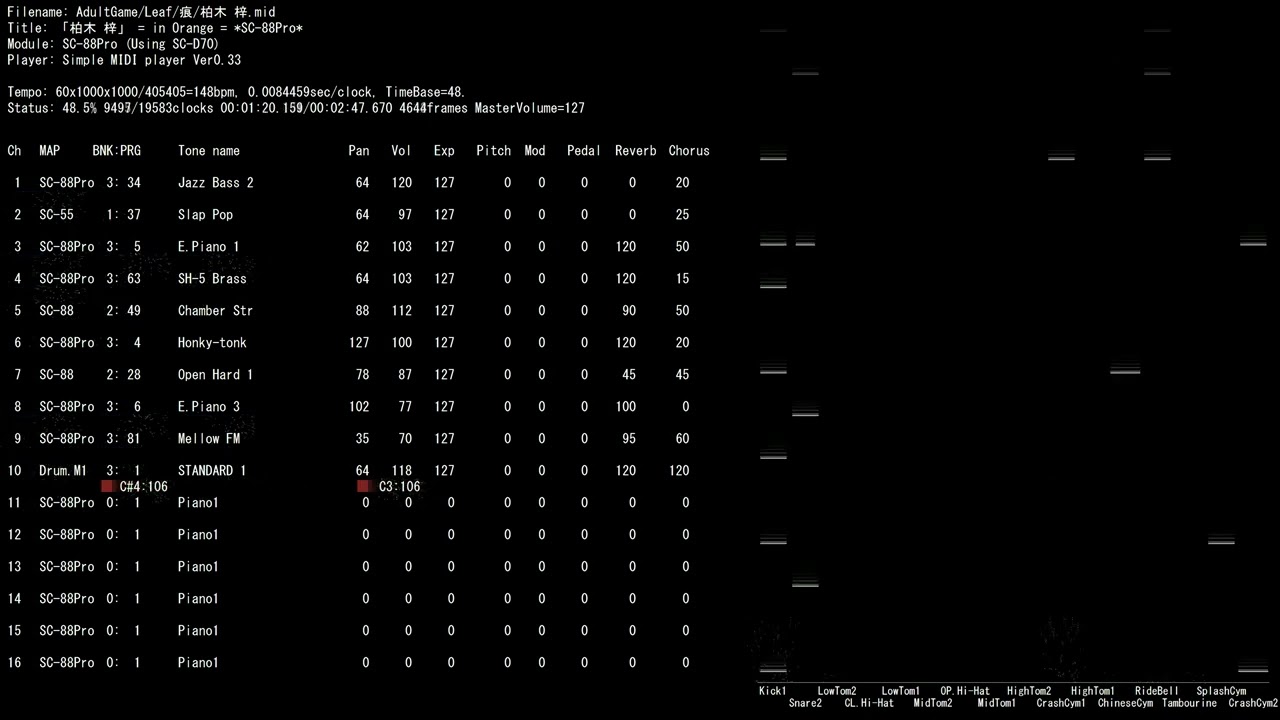
Task: Click the MAP column header
Action: coord(49,151)
